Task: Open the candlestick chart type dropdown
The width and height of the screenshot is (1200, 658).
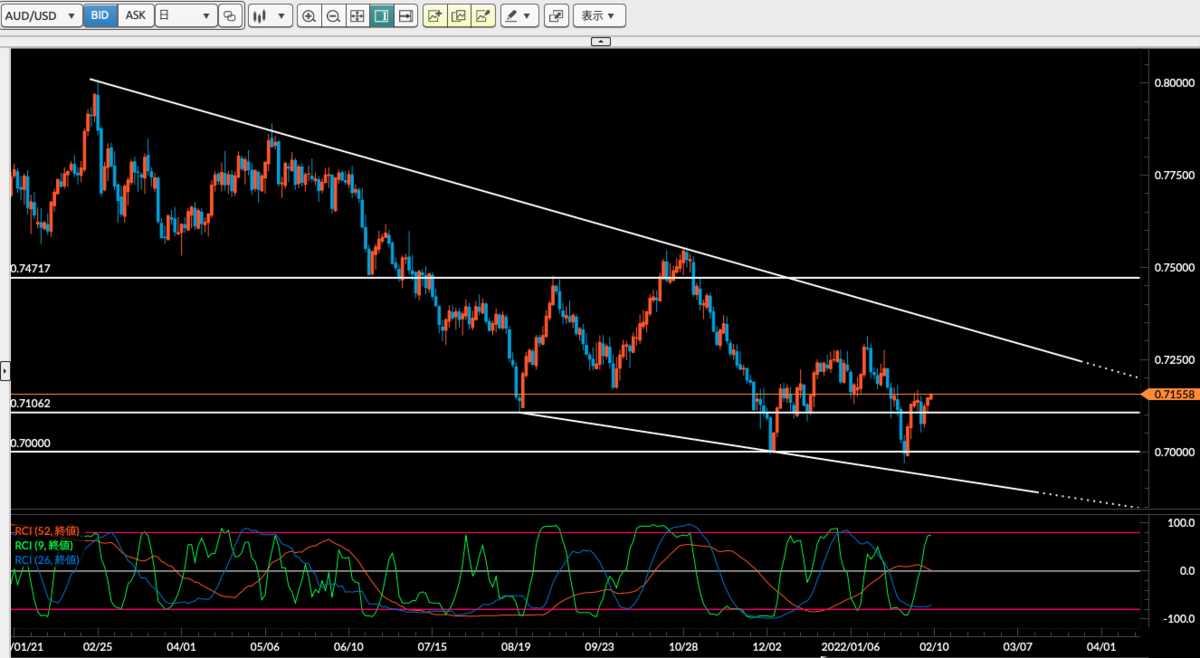Action: [270, 15]
